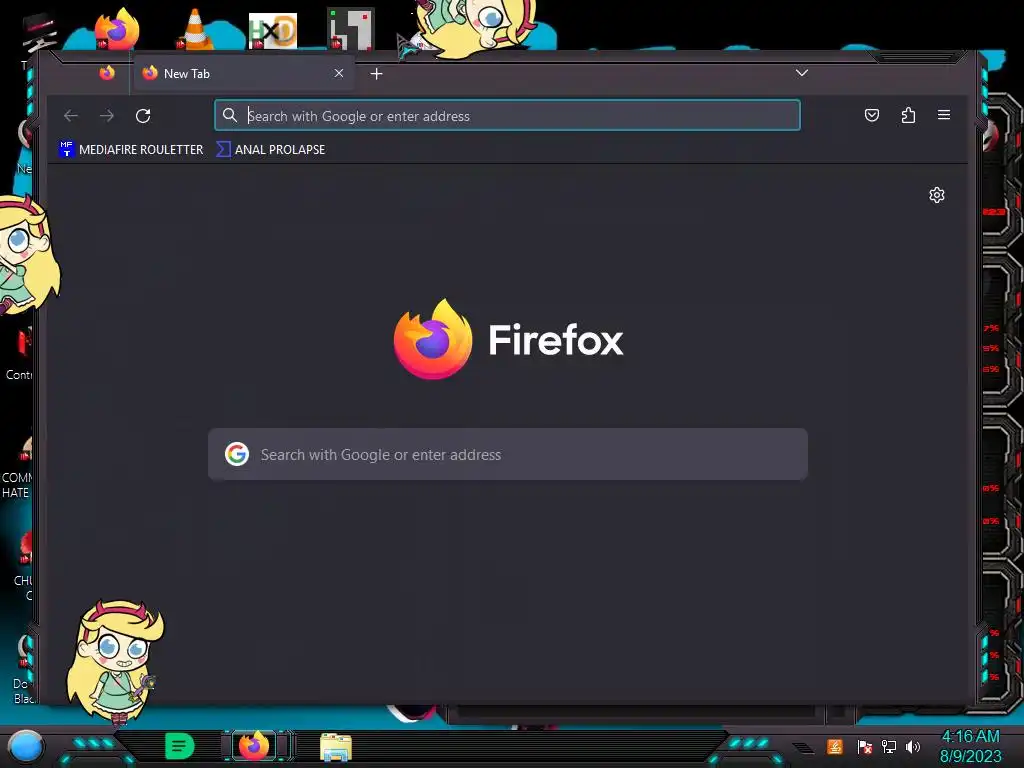The height and width of the screenshot is (768, 1024).
Task: Open MEDIAFIRE ROULETTER bookmark
Action: pyautogui.click(x=131, y=150)
